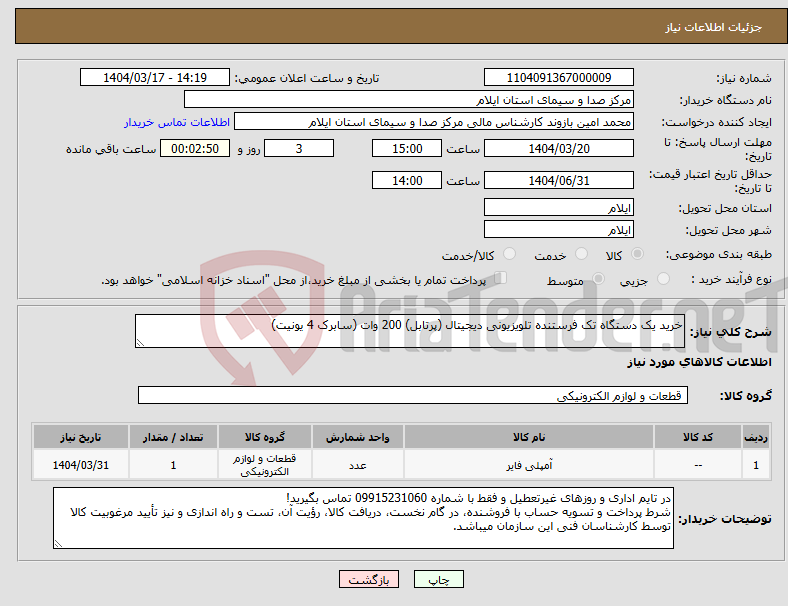The width and height of the screenshot is (788, 606).
Task: Click the قطعات و لوازم الکترونیکی group field
Action: [x=413, y=395]
